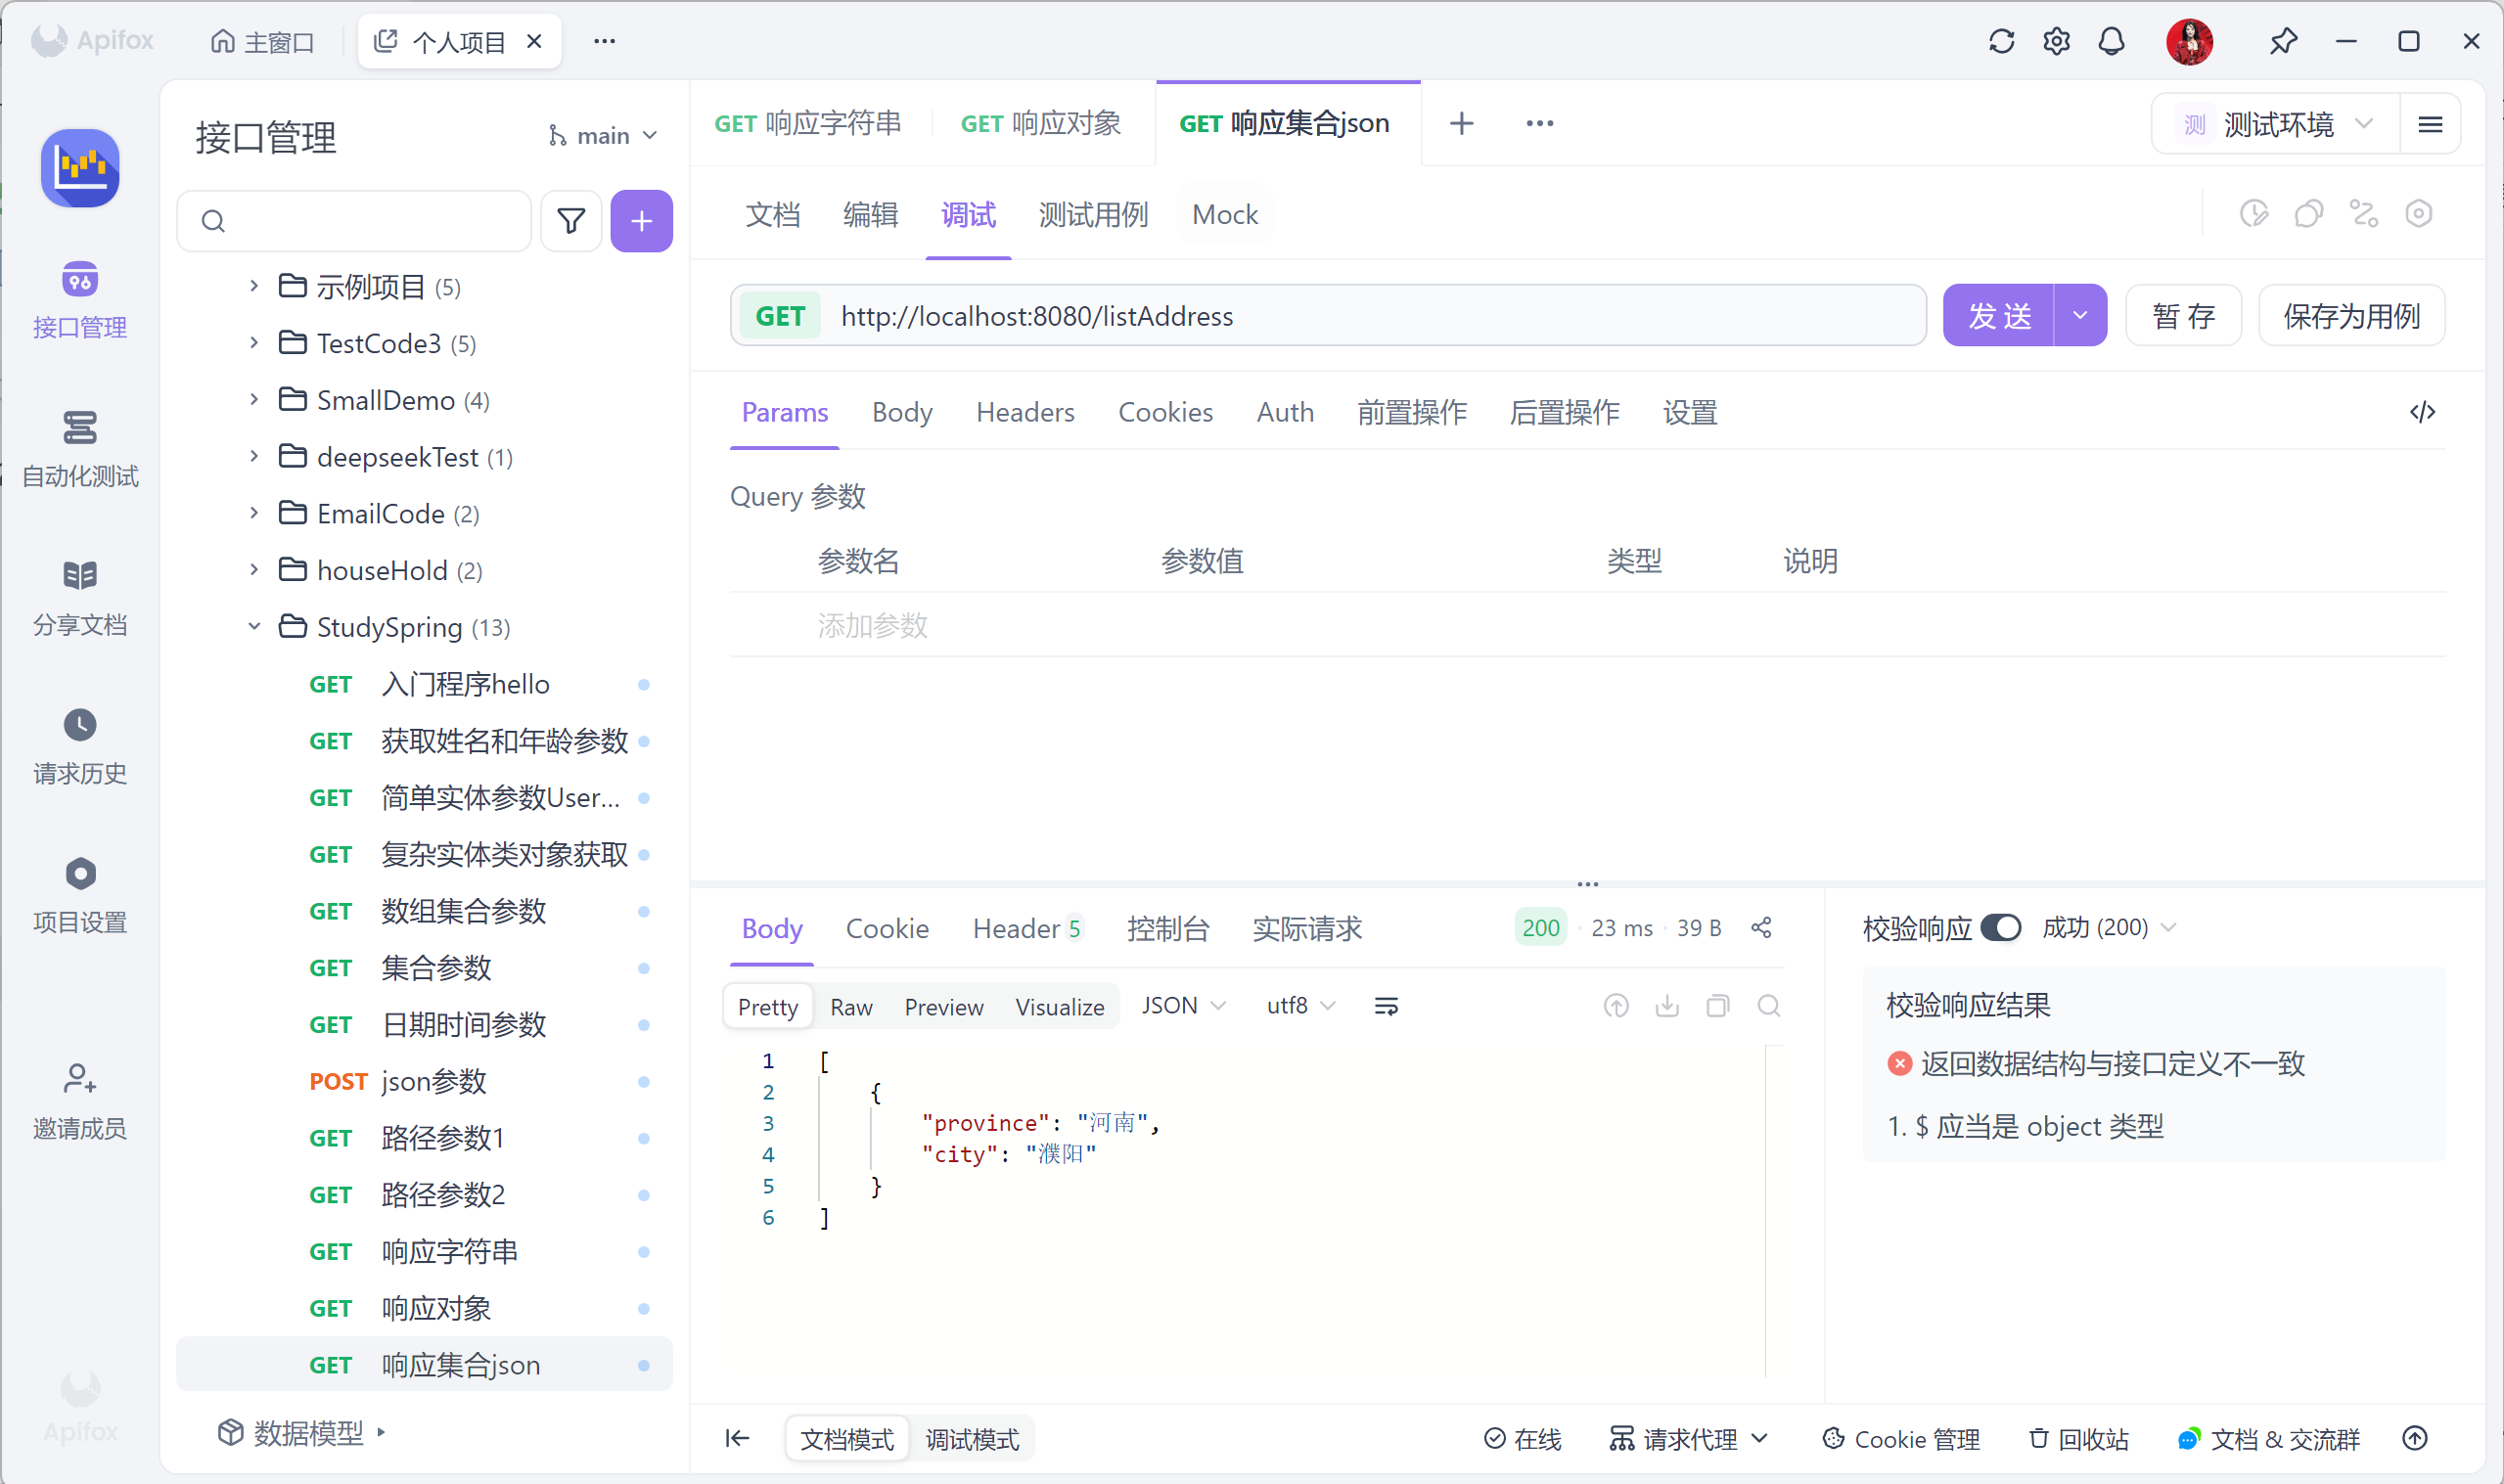Turn off the 校验响应 switch
Viewport: 2504px width, 1484px height.
[x=2001, y=928]
